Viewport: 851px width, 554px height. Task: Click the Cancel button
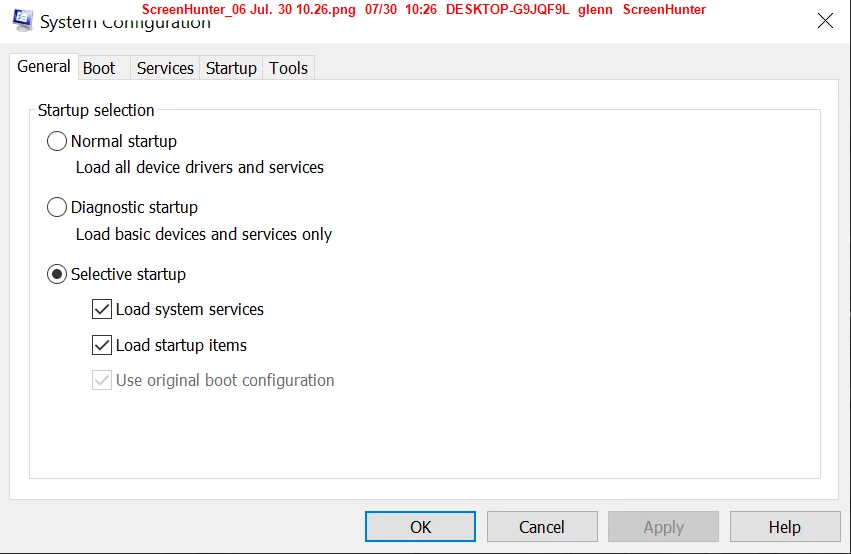542,526
